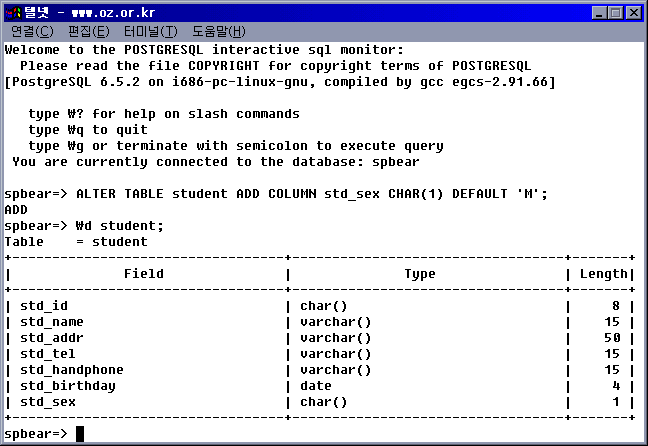Image resolution: width=648 pixels, height=446 pixels.
Task: Click the 'type \? for help' line
Action: coord(164,114)
